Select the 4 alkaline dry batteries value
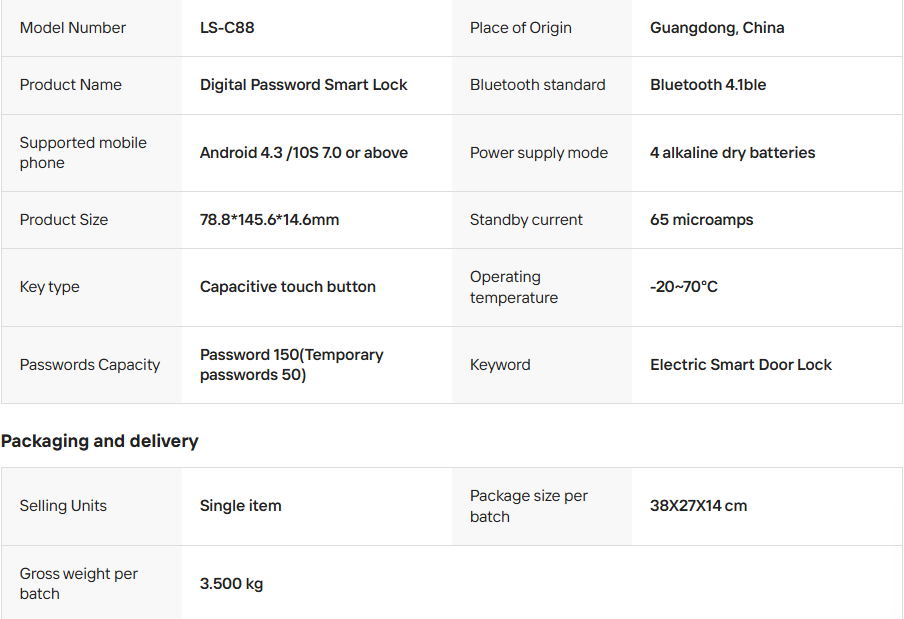 [x=732, y=153]
